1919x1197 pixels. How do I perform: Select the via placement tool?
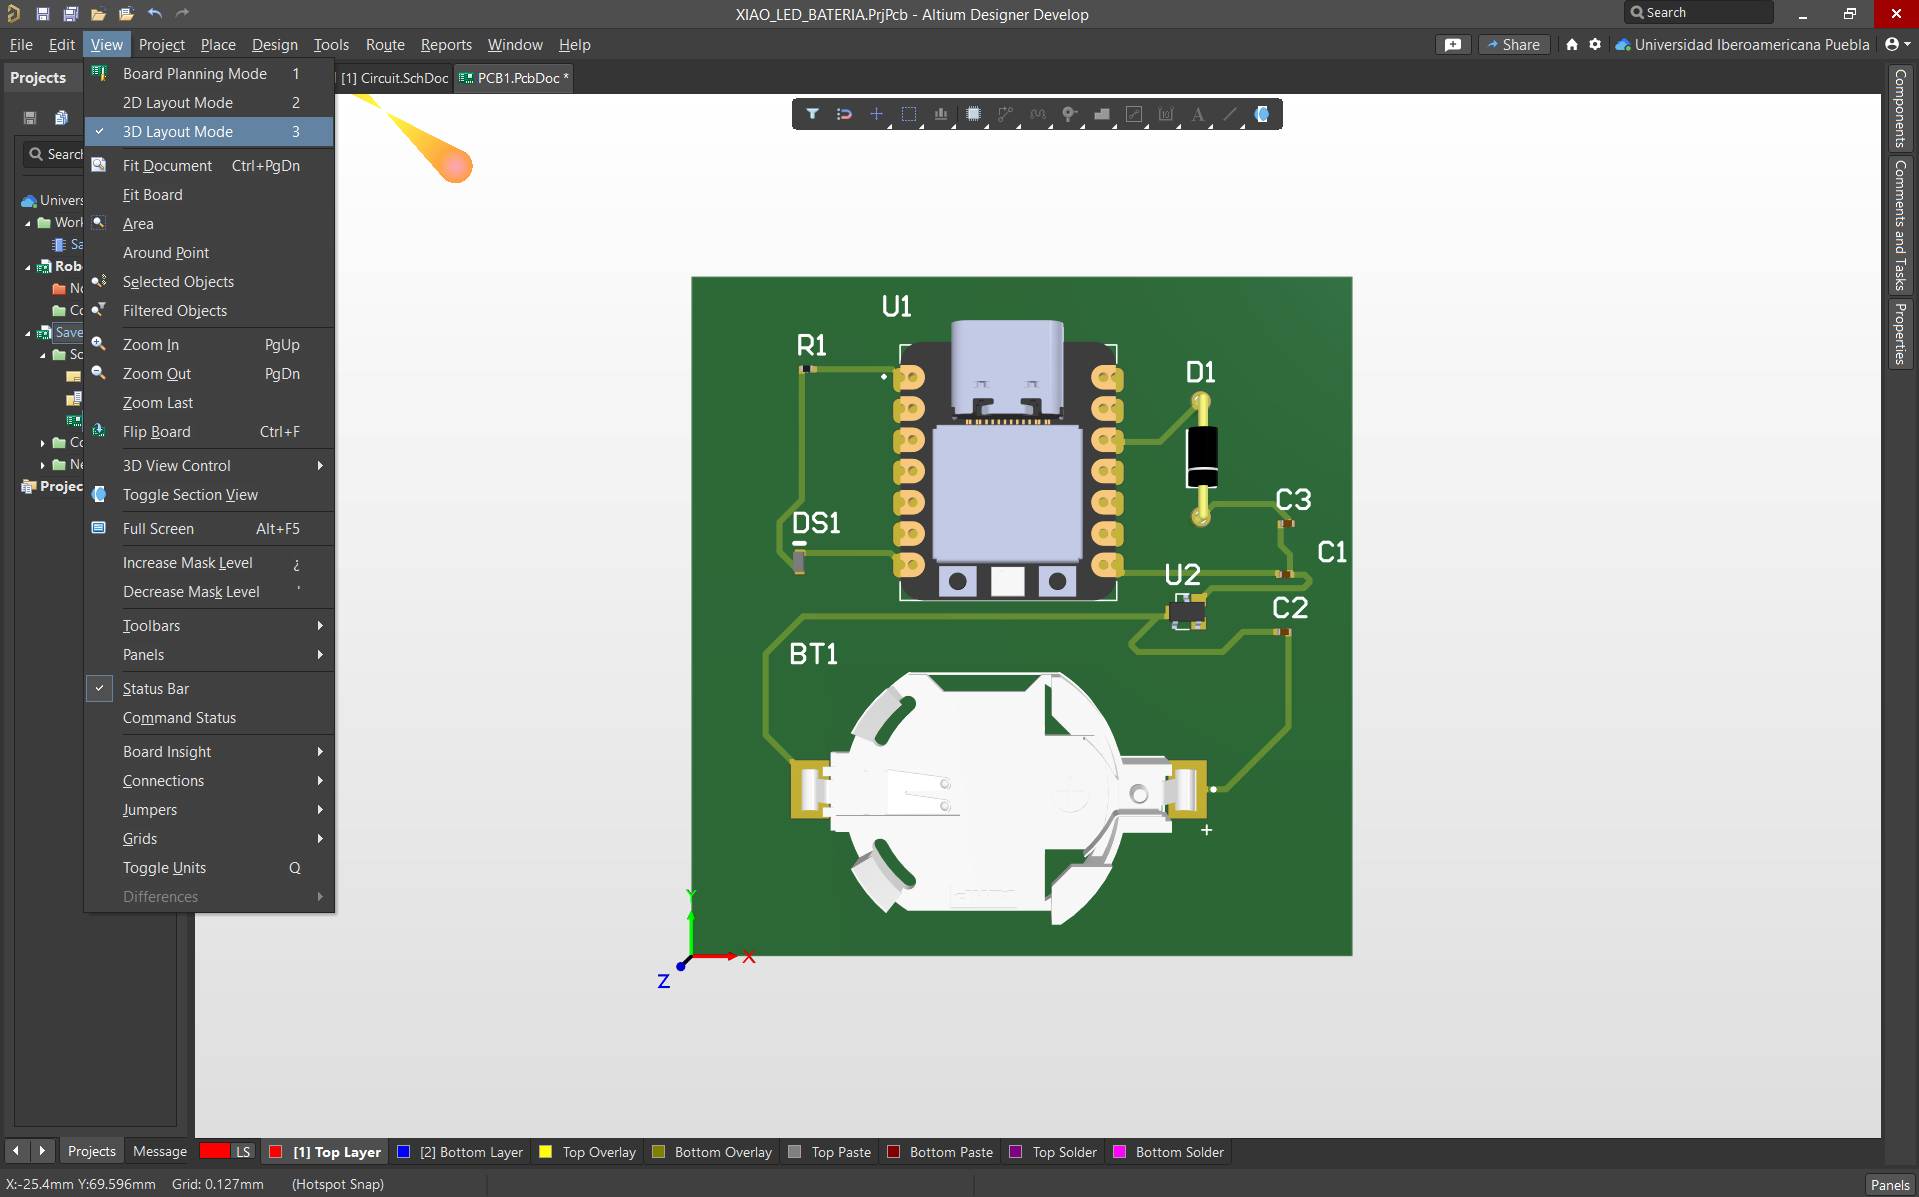(x=1070, y=114)
